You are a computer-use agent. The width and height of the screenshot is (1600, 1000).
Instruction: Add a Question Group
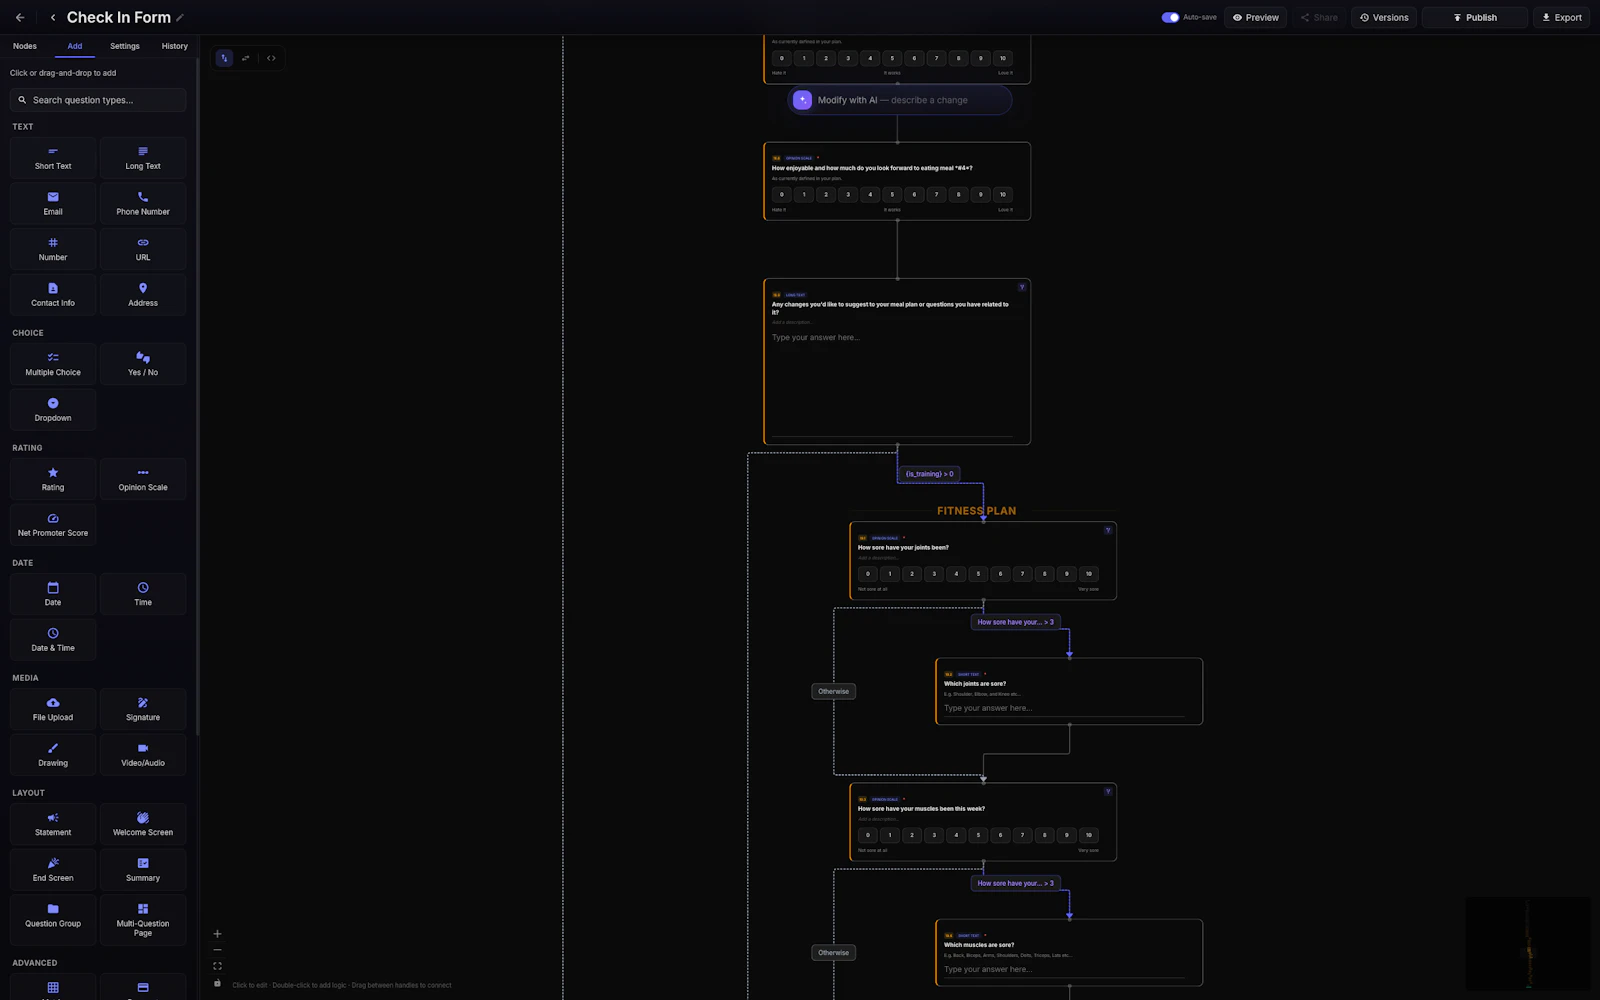pos(53,920)
